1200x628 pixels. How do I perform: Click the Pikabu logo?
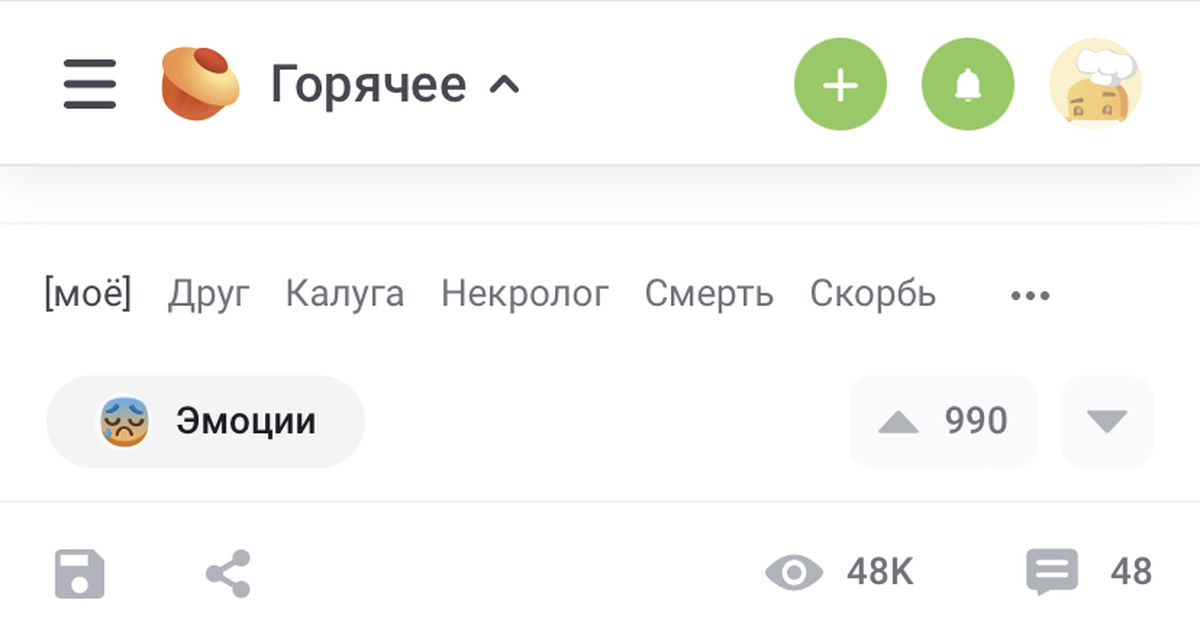[197, 84]
